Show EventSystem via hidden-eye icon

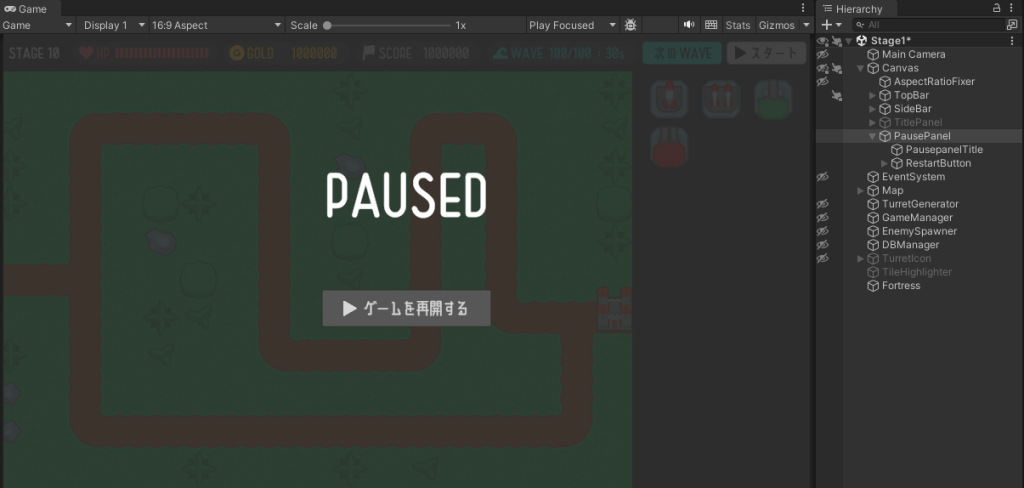(x=823, y=177)
